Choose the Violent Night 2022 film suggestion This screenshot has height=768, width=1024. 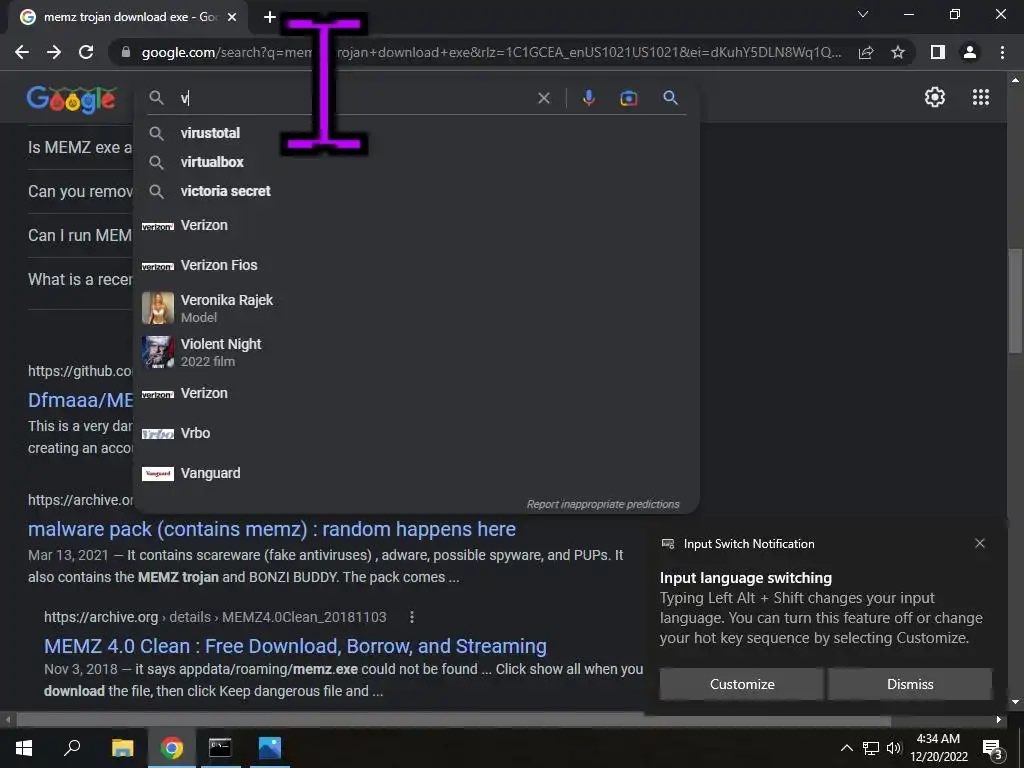pos(416,352)
